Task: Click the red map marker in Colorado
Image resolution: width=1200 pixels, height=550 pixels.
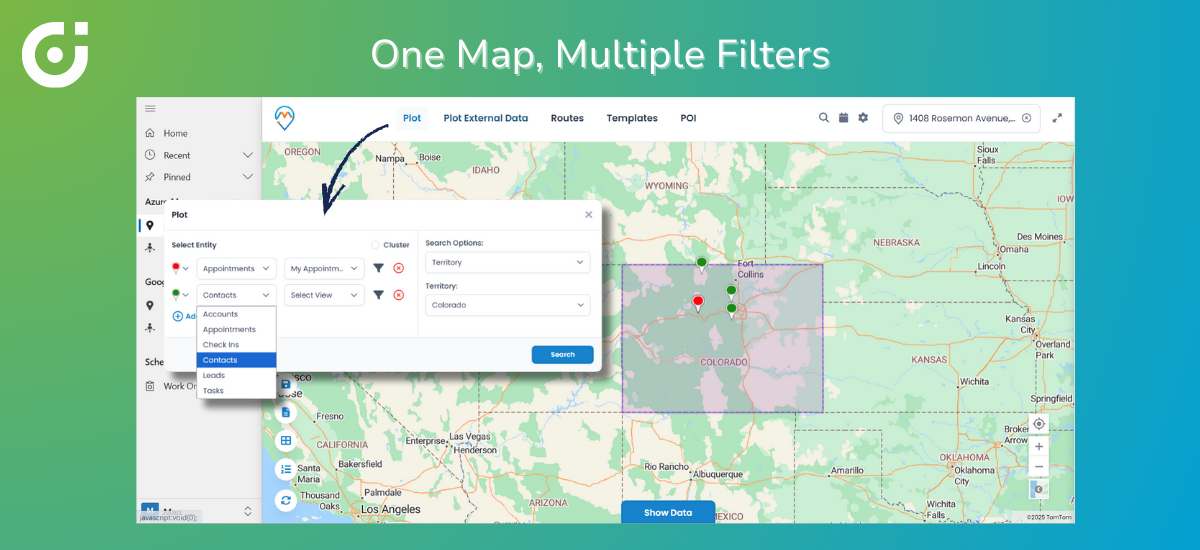Action: [698, 302]
